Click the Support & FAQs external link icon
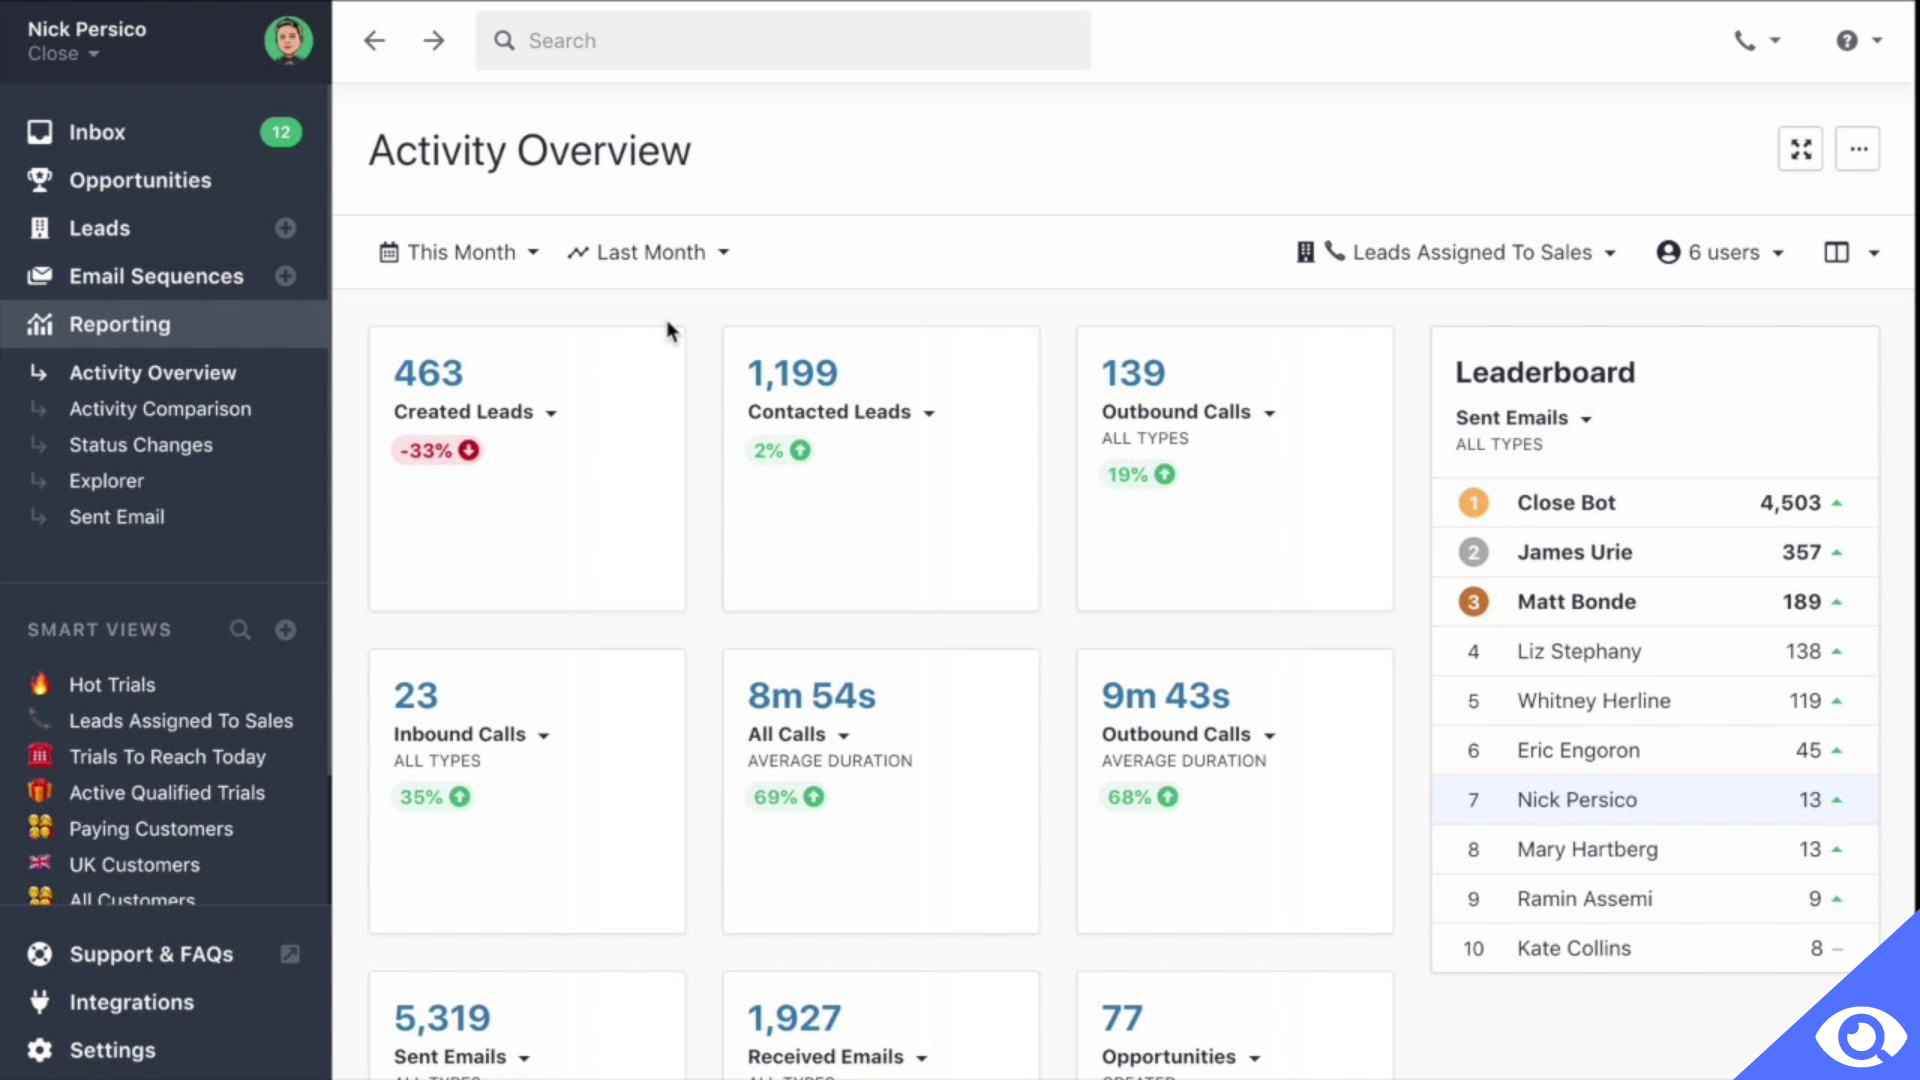Screen dimensions: 1920x1080 point(290,954)
